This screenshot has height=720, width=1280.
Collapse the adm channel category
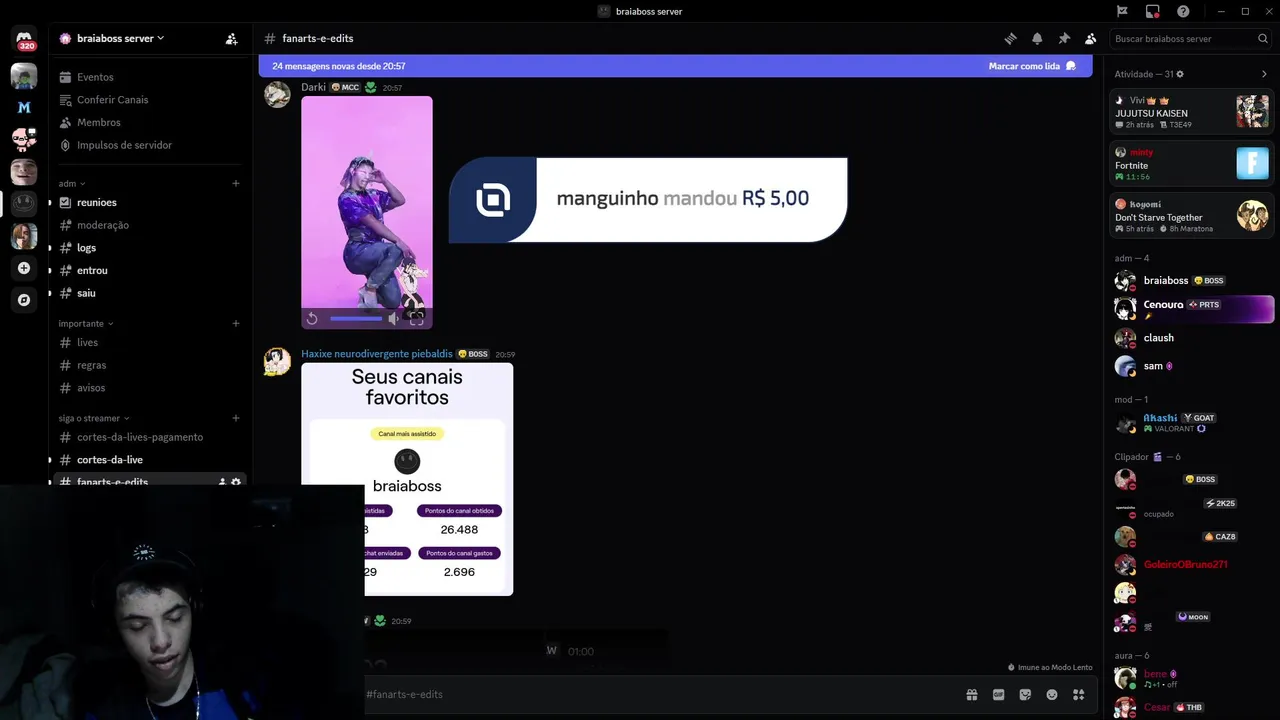coord(72,183)
